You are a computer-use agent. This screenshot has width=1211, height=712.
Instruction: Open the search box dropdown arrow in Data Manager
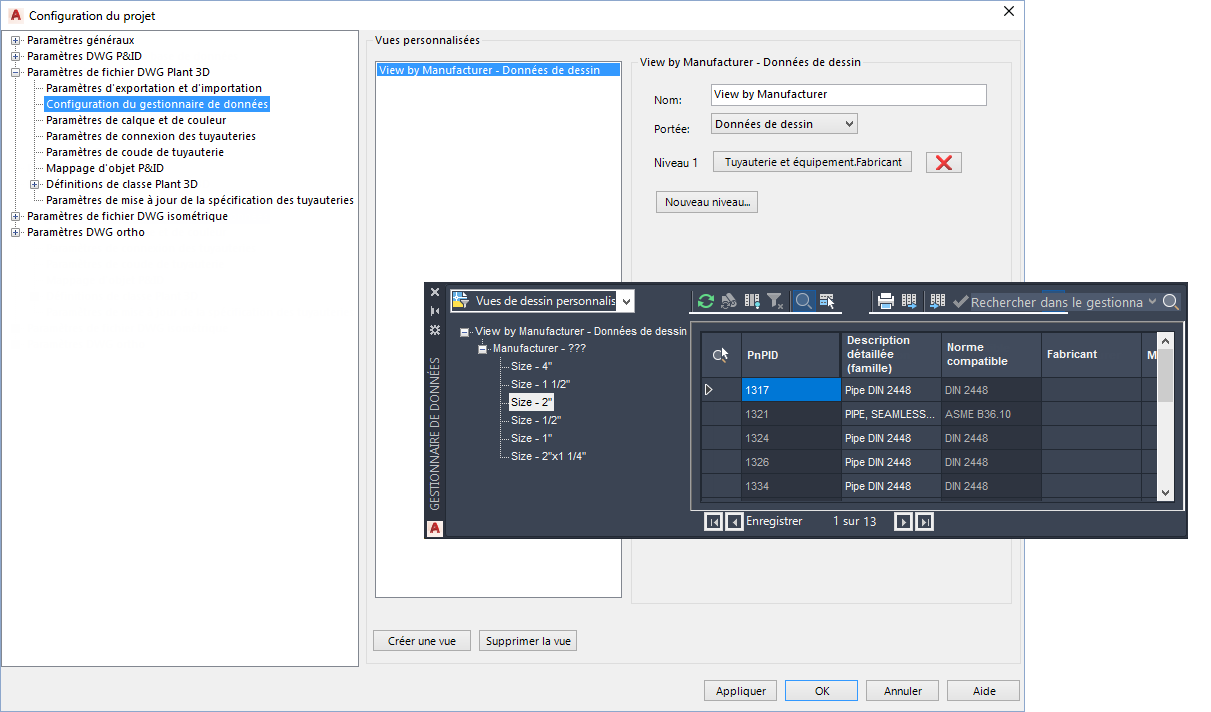coord(1152,301)
